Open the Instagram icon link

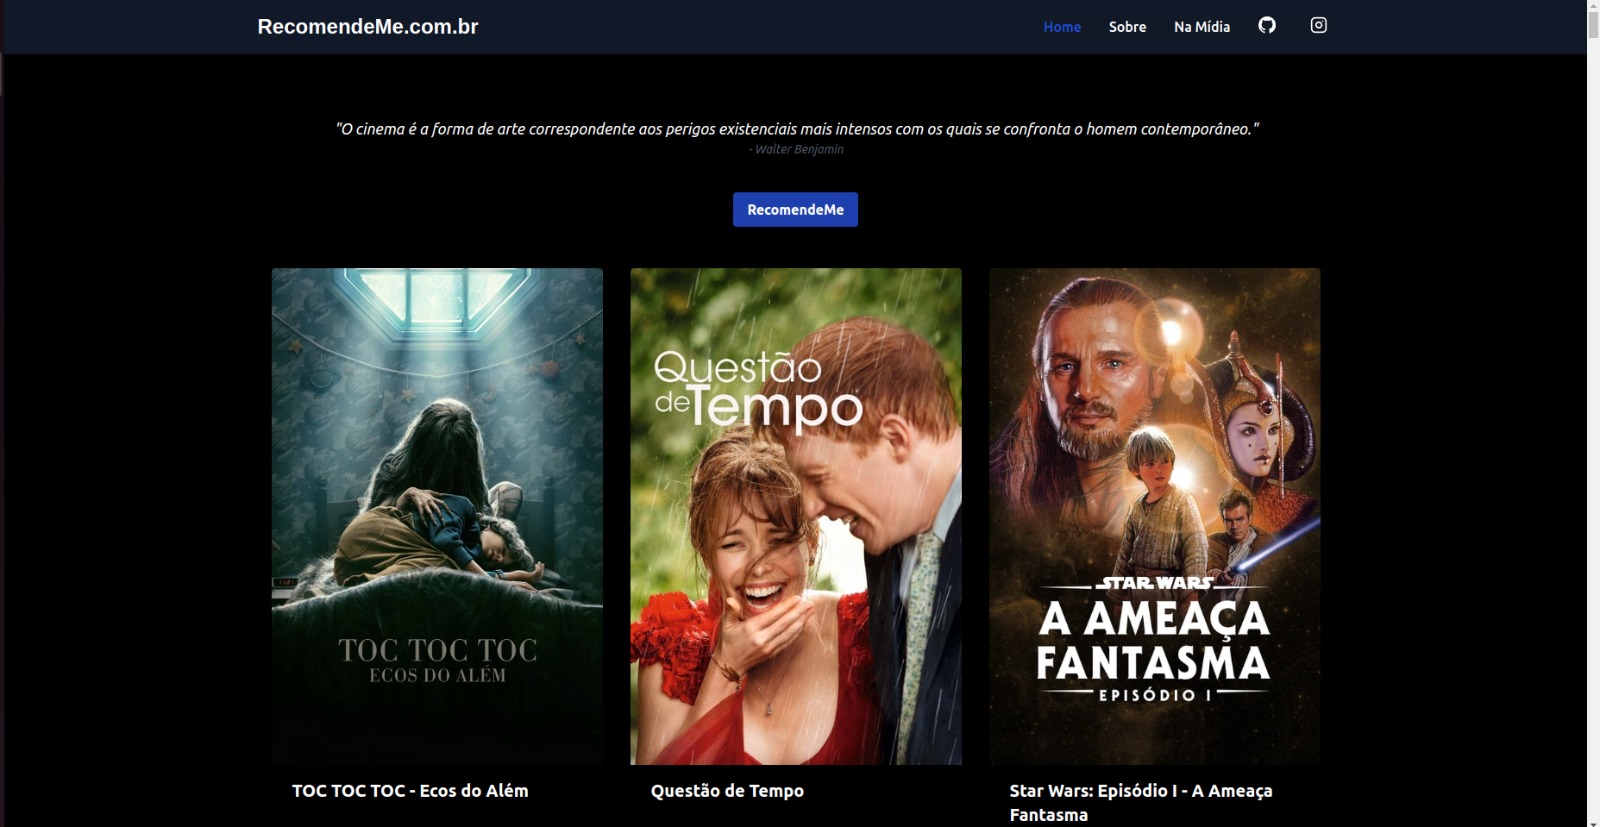tap(1319, 25)
